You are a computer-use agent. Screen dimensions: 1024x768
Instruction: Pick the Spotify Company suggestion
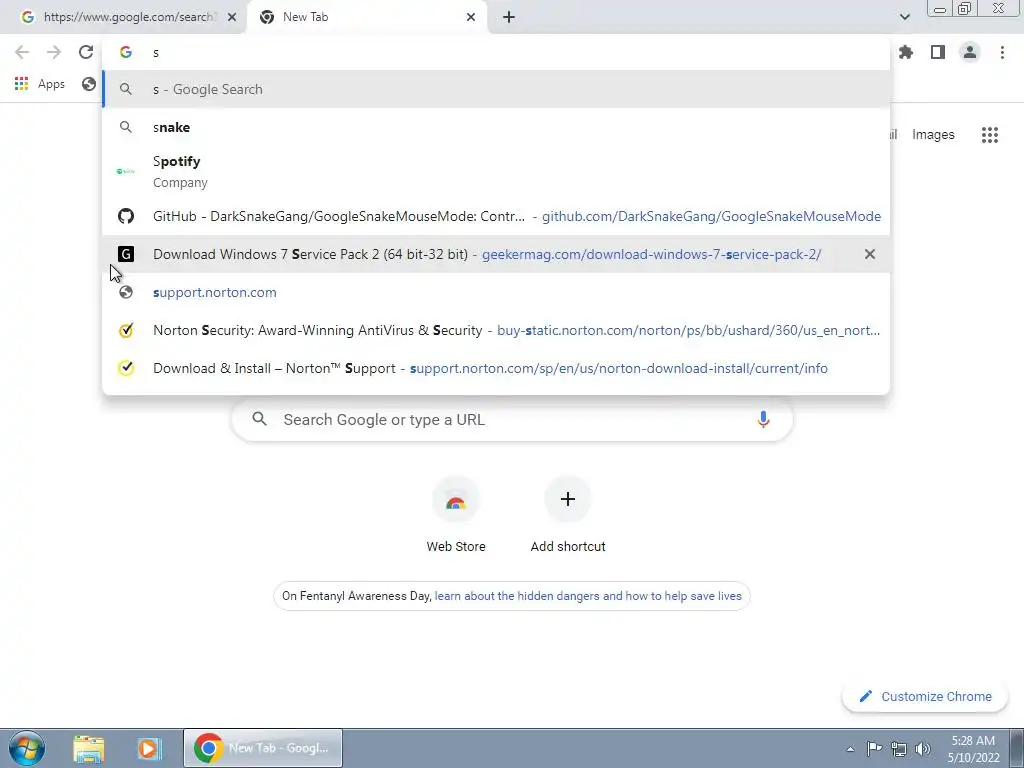[x=496, y=172]
